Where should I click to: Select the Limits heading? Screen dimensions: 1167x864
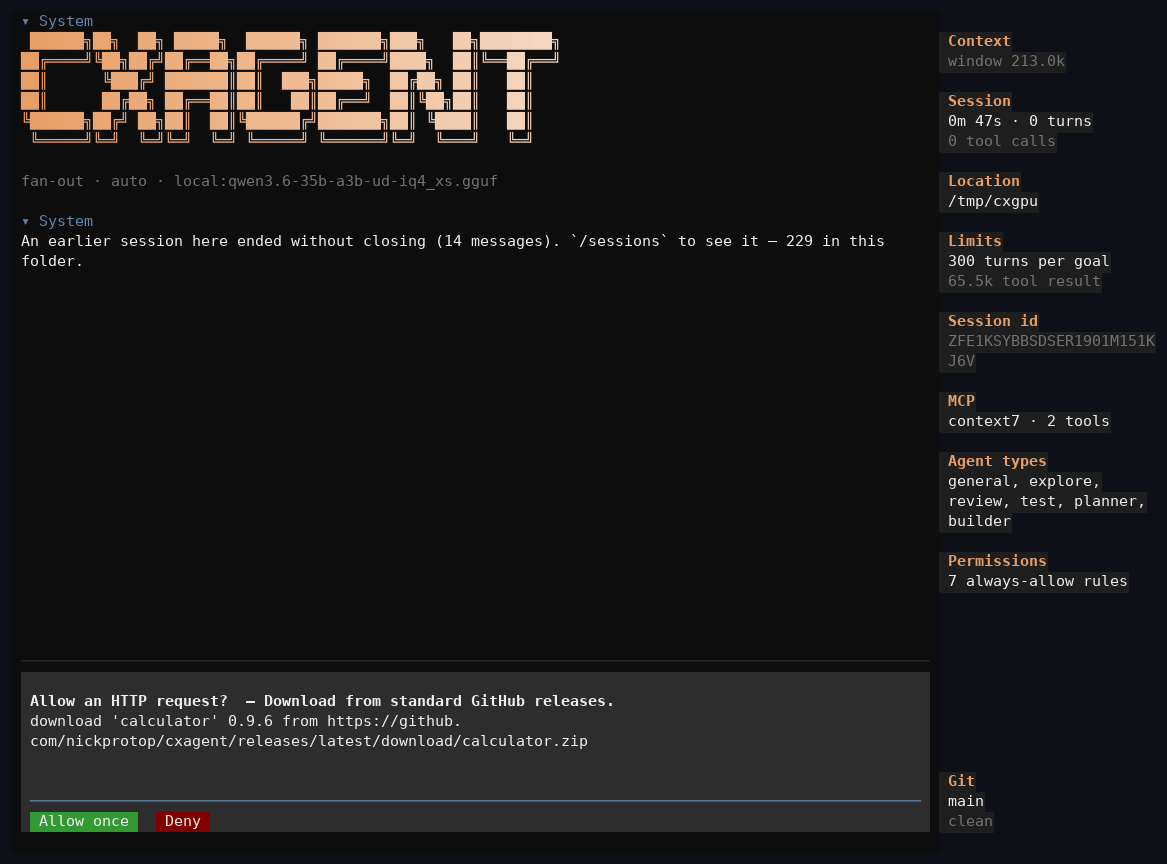tap(974, 241)
